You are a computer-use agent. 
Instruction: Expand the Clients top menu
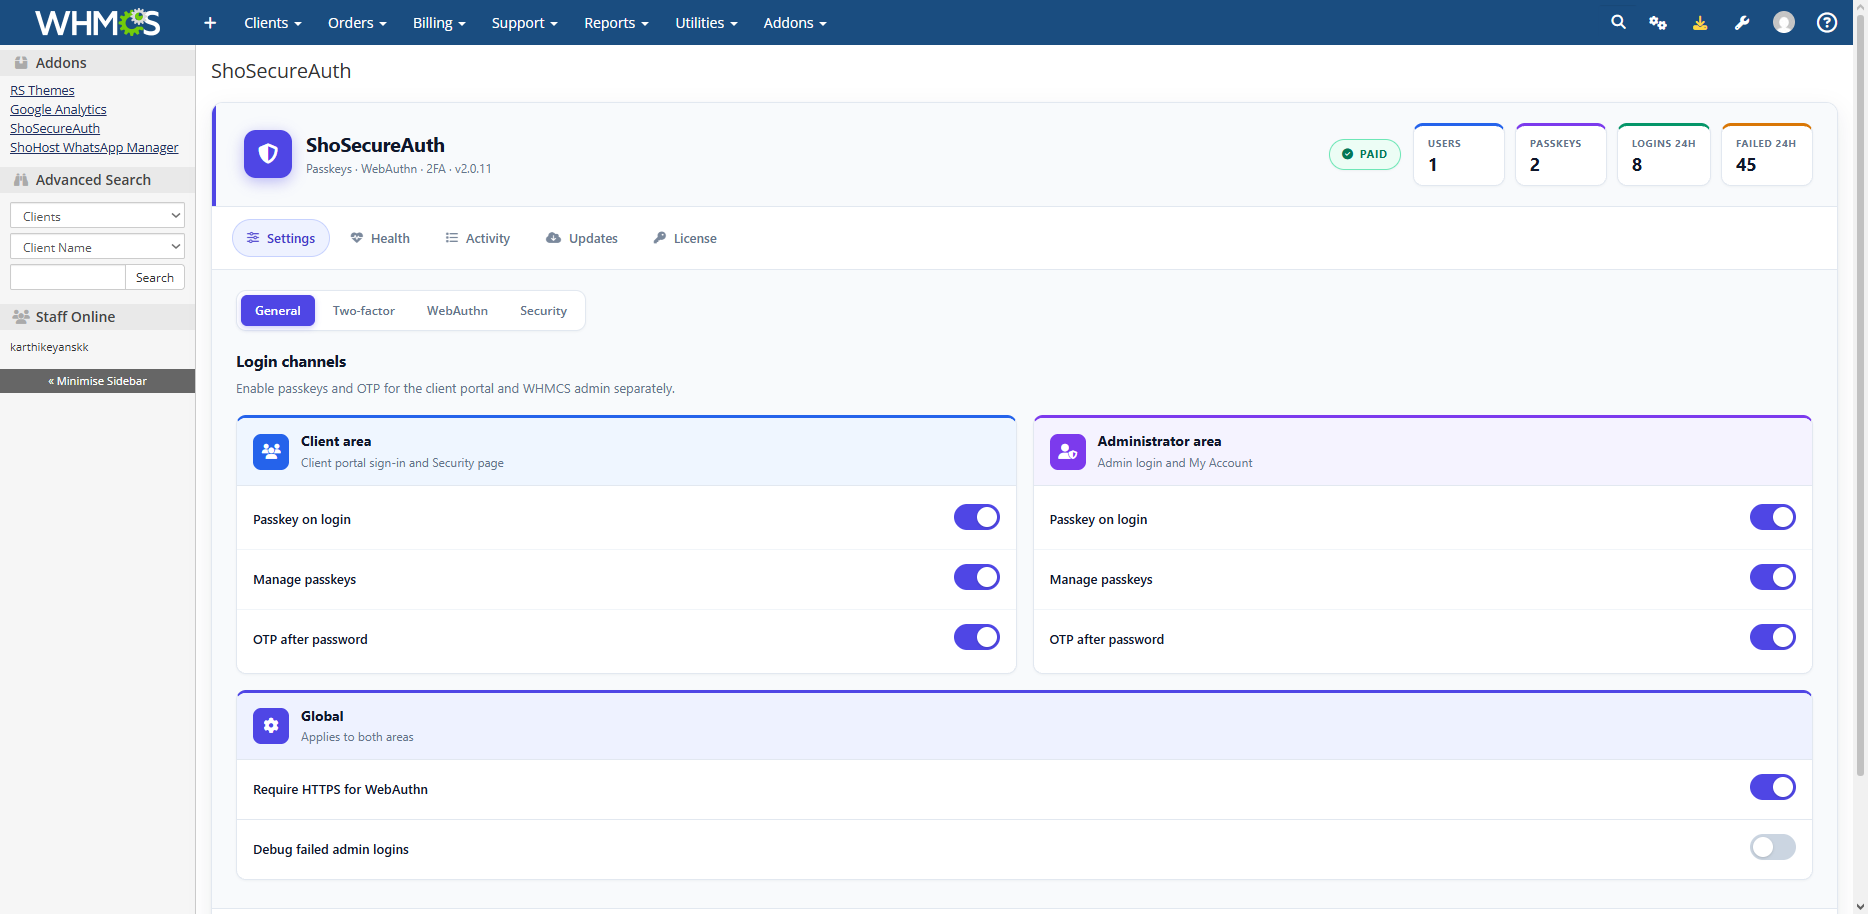click(x=272, y=23)
